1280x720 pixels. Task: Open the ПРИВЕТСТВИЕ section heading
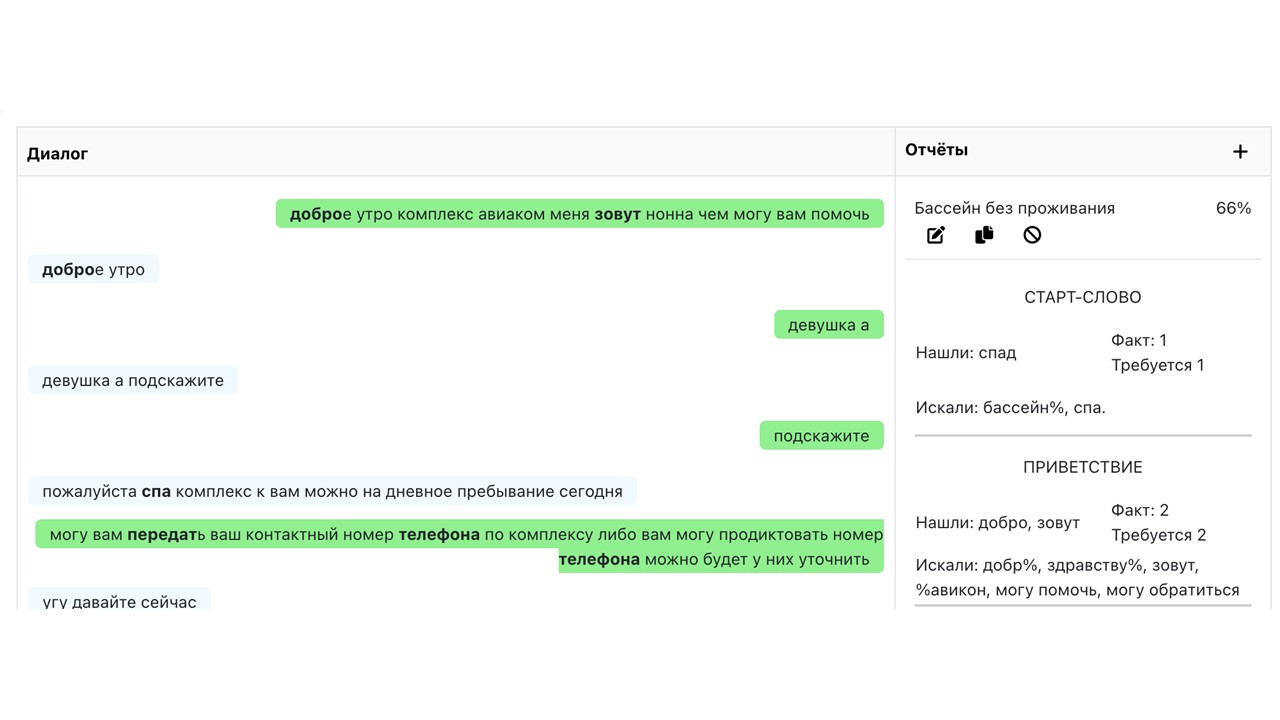click(1082, 467)
